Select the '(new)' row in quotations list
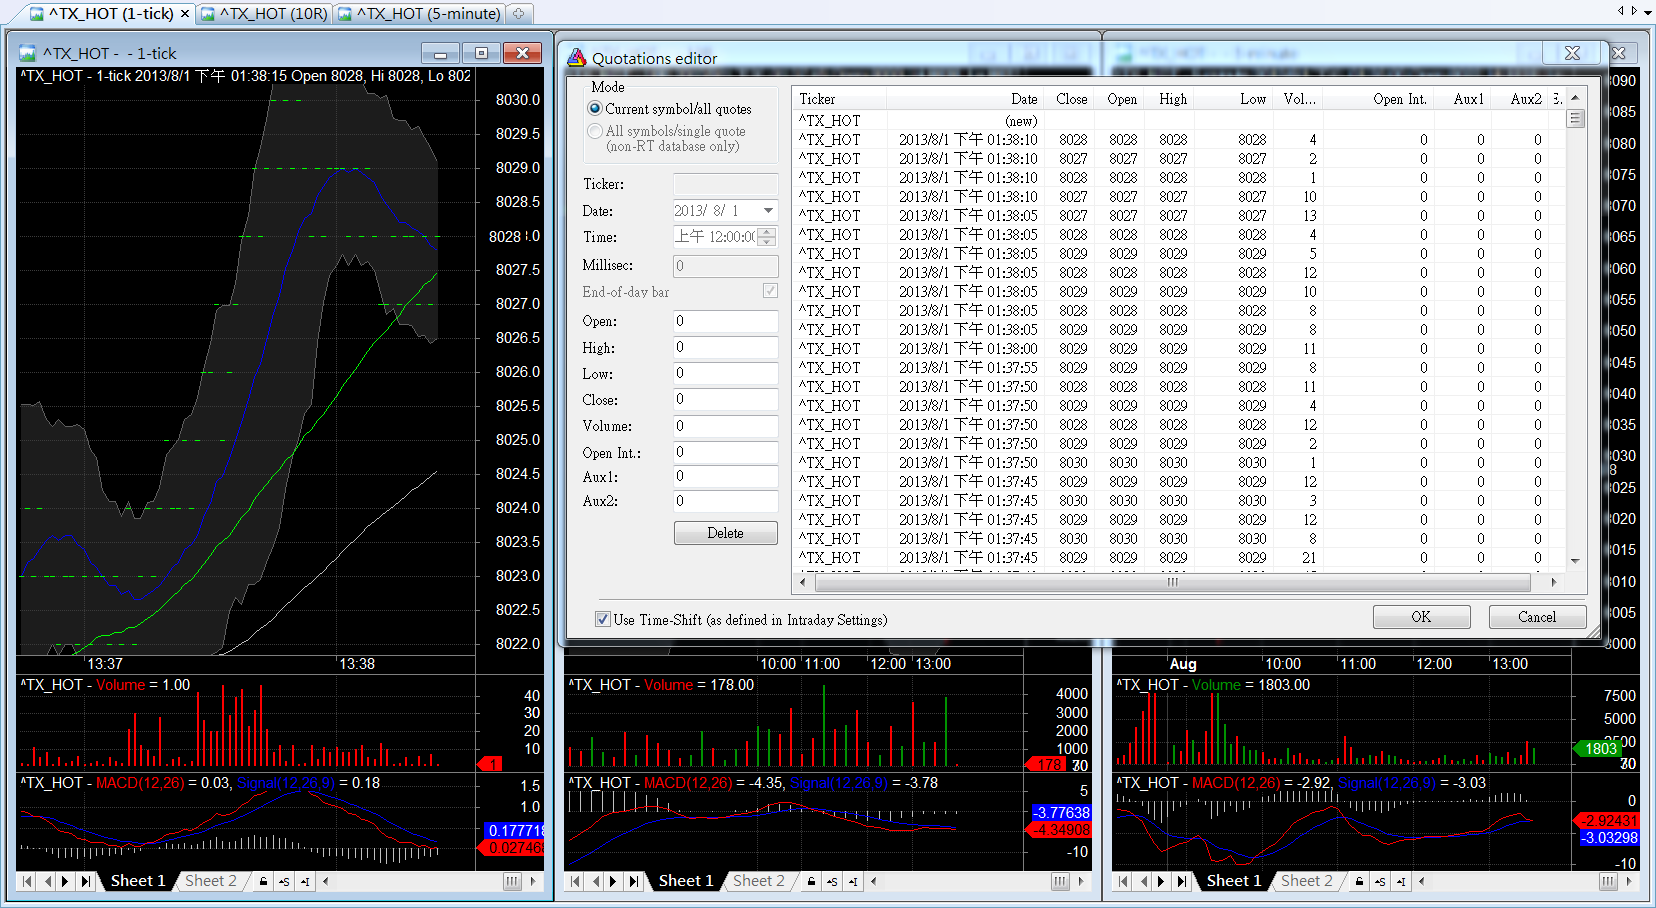This screenshot has width=1656, height=908. pos(1180,120)
